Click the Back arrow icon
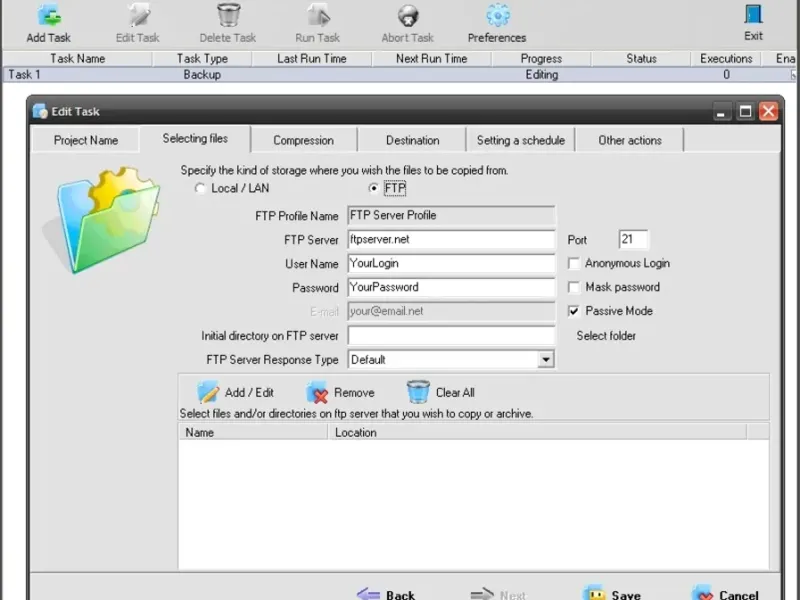The width and height of the screenshot is (800, 600). (x=368, y=594)
